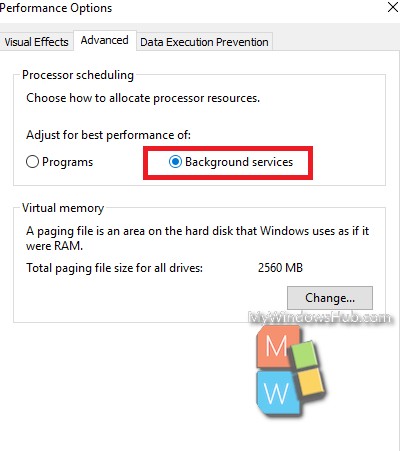Click the Processor scheduling group heading
Screen dimensions: 400x451
coord(78,75)
